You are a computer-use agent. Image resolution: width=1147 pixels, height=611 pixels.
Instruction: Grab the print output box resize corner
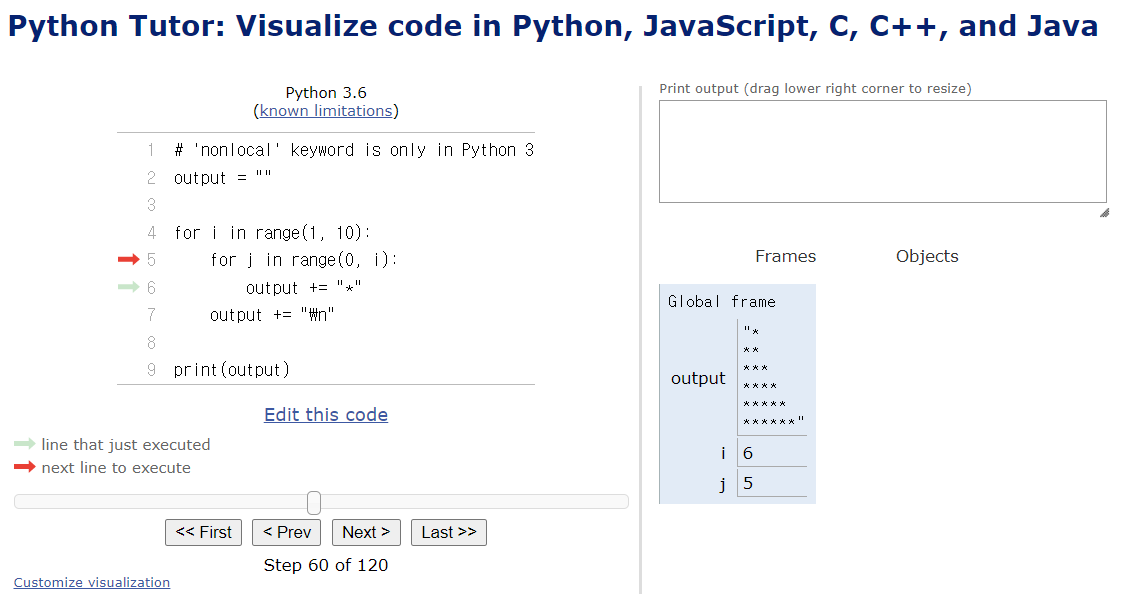click(1103, 212)
